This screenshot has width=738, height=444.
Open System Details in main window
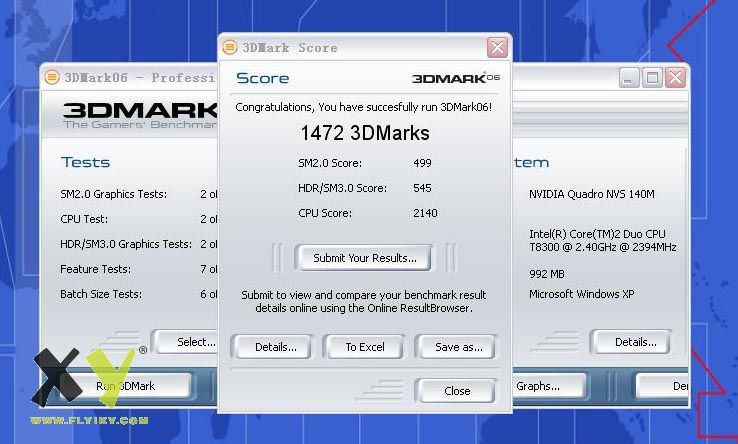click(632, 342)
